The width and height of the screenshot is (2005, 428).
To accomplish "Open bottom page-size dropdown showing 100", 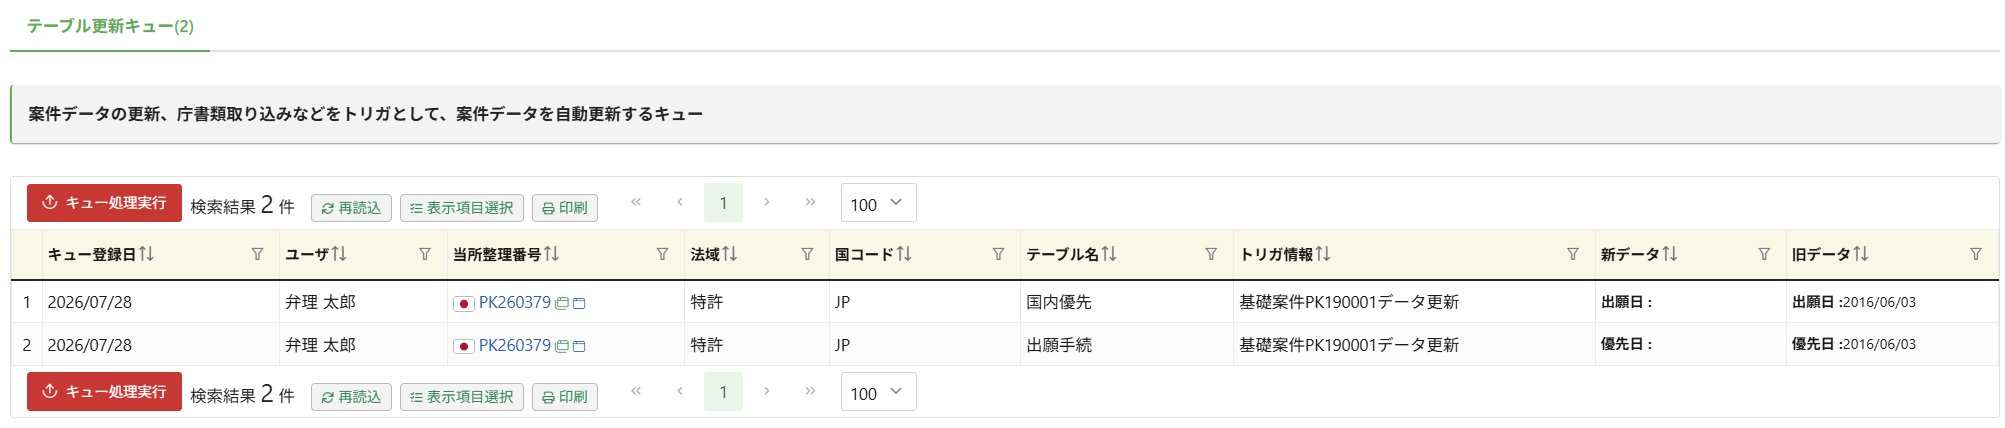I will [878, 392].
